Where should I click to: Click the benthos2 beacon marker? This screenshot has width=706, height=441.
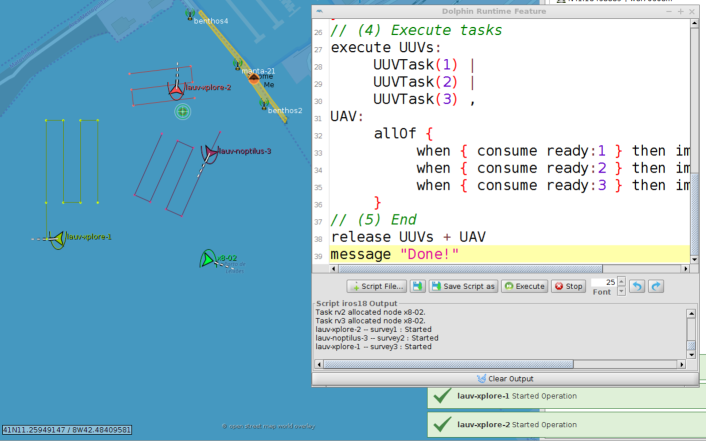(x=264, y=102)
